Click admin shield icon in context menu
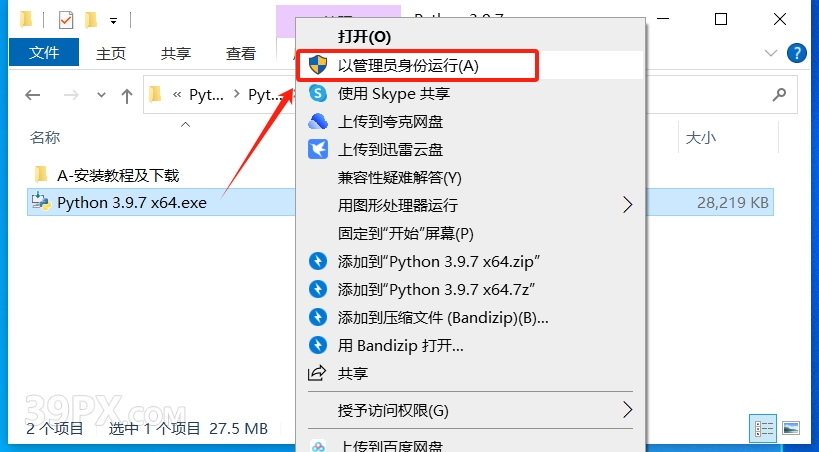This screenshot has height=452, width=819. (x=318, y=66)
